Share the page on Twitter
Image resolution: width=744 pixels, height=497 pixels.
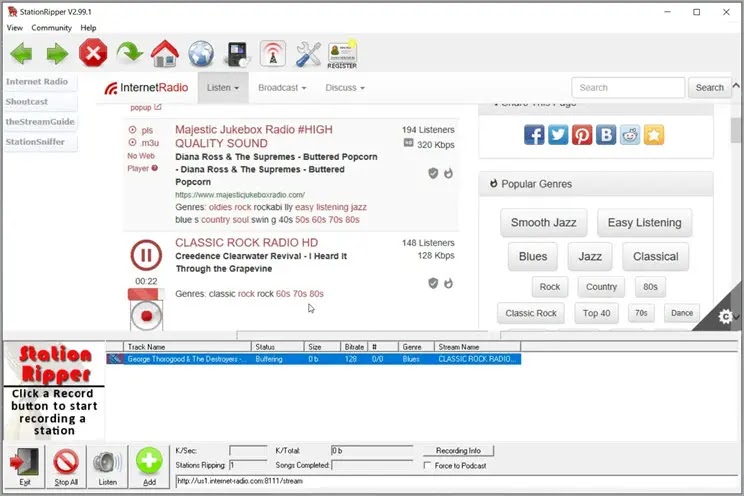[558, 135]
